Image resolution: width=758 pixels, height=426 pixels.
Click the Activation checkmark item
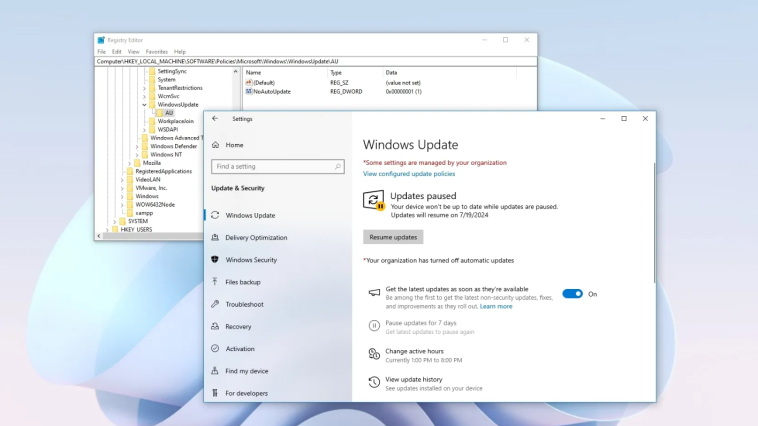point(240,349)
